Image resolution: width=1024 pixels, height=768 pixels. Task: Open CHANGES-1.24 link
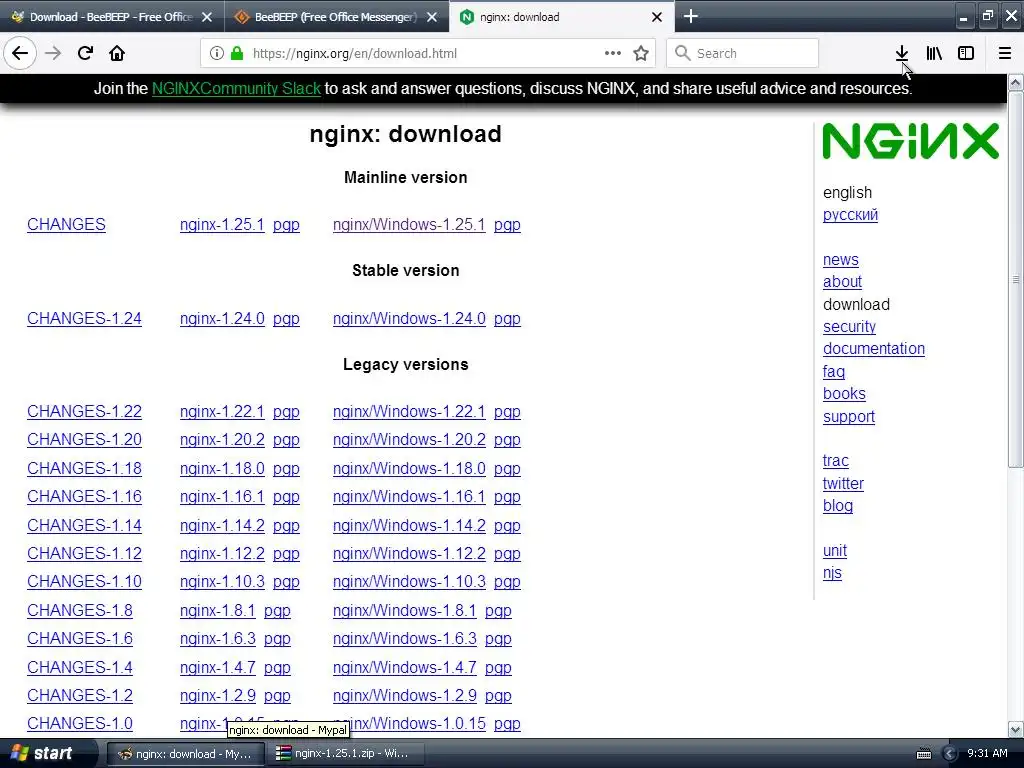tap(84, 319)
